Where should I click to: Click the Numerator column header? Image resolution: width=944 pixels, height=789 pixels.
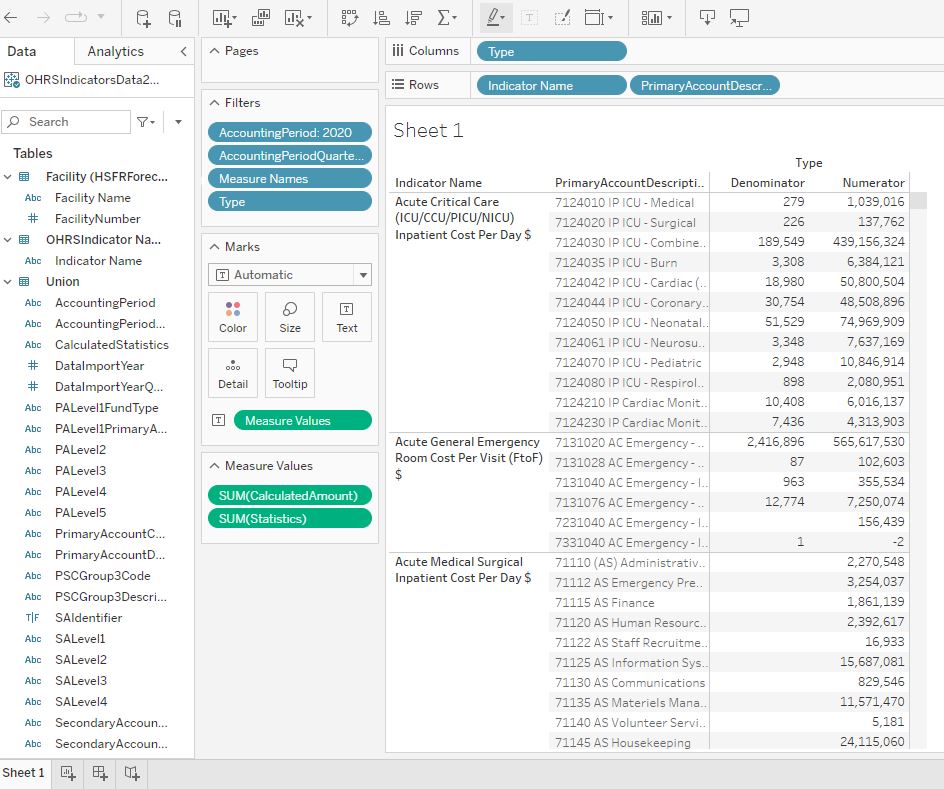[874, 183]
